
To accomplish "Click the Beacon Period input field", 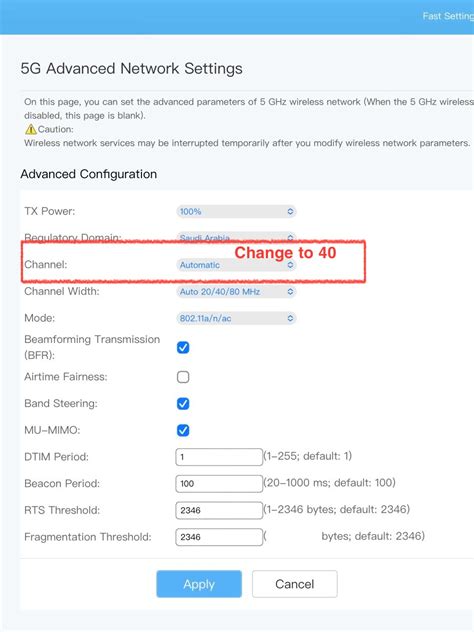I will click(219, 483).
